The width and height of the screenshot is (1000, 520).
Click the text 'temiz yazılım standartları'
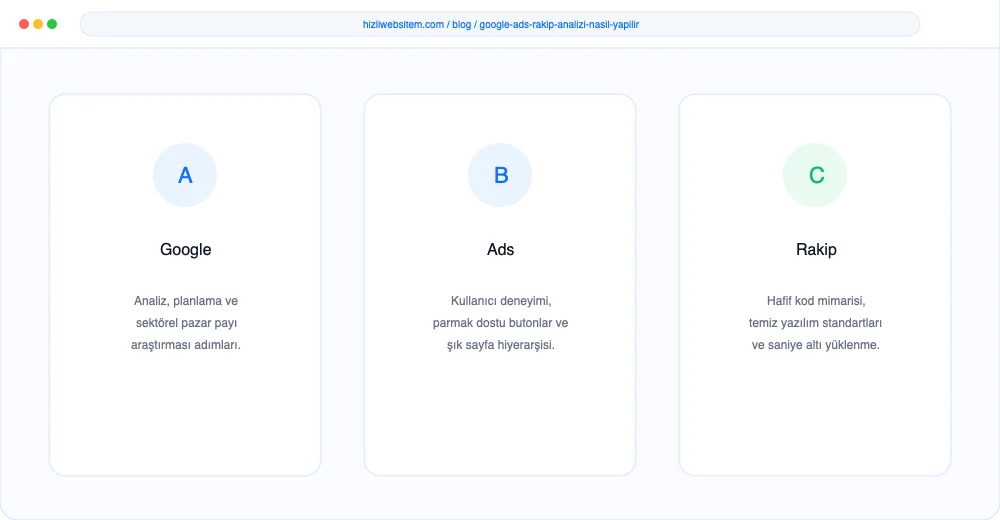click(x=815, y=323)
